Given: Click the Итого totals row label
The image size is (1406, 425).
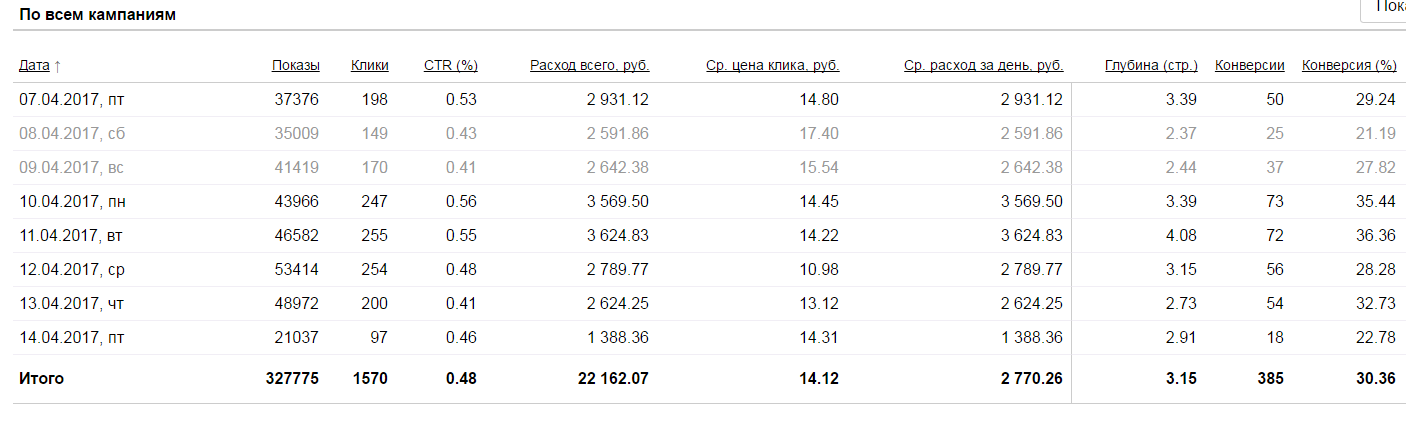Looking at the screenshot, I should (x=41, y=379).
